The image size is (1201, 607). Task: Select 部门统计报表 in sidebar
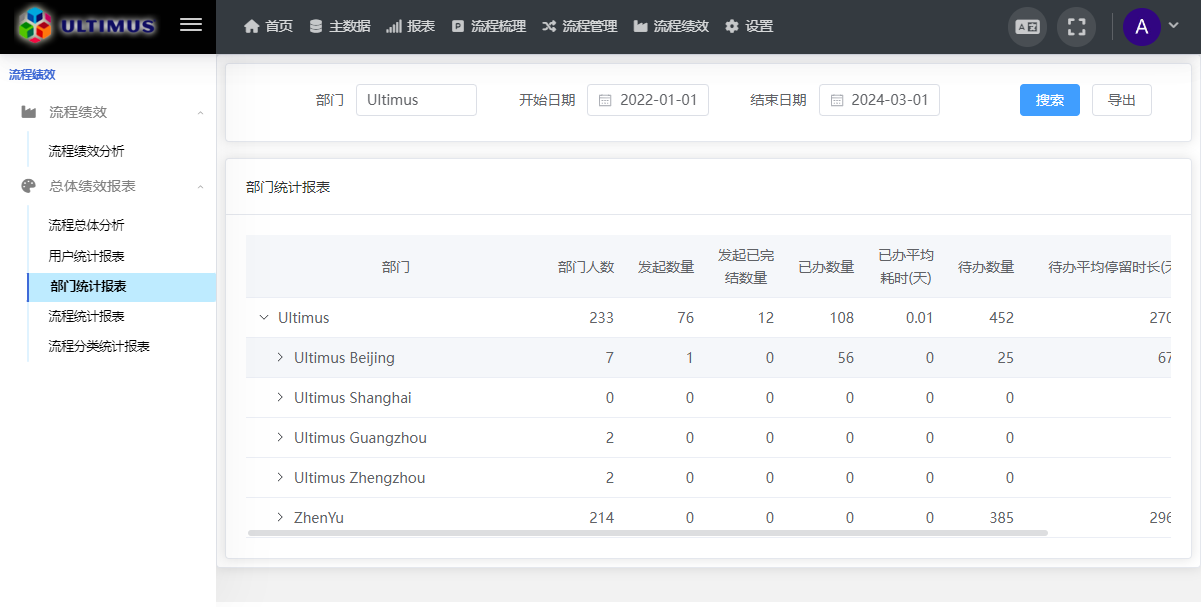pos(122,287)
